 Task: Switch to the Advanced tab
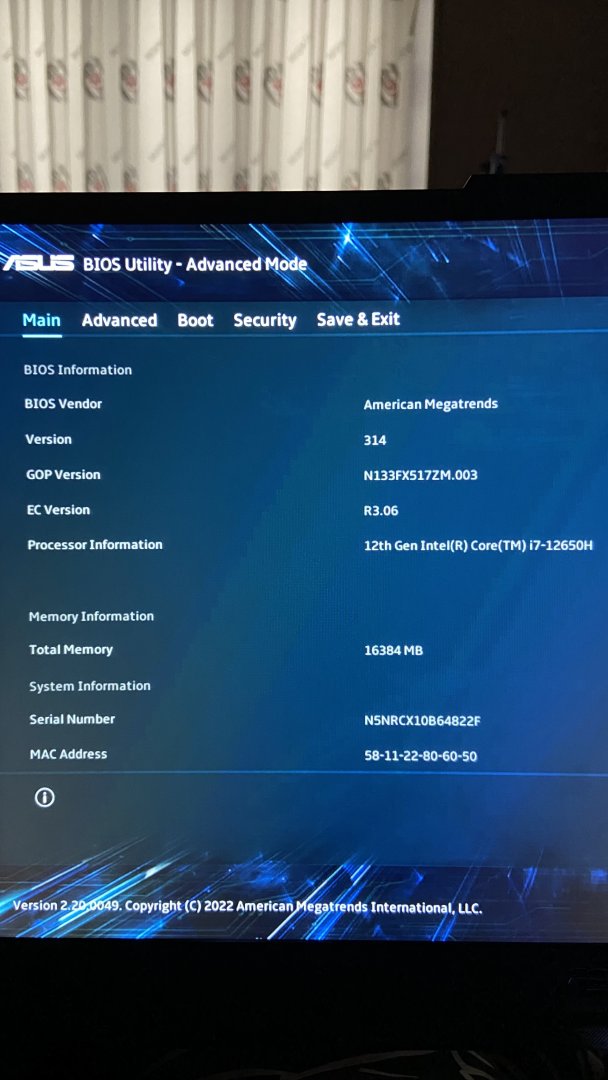click(119, 320)
